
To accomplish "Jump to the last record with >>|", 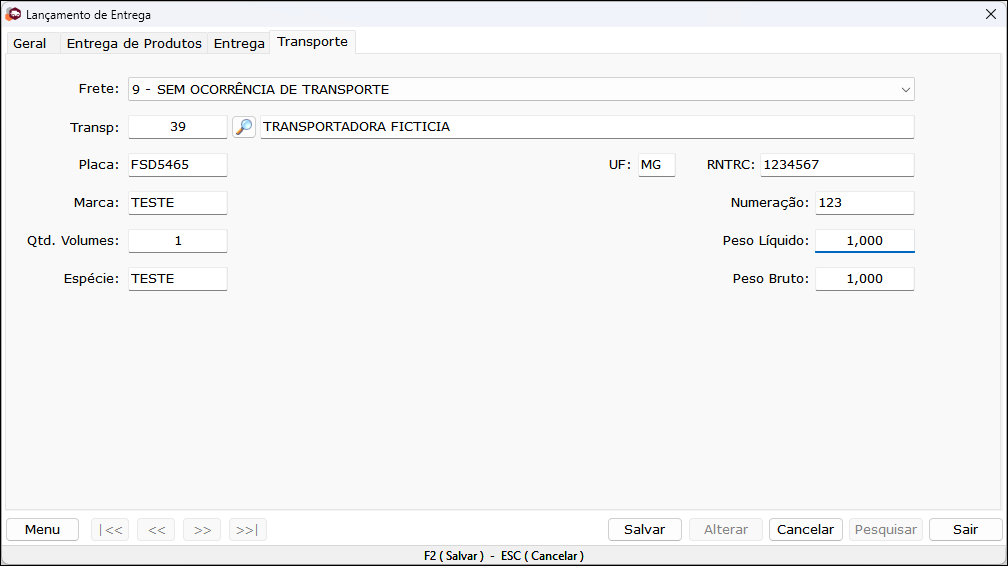I will tap(248, 529).
